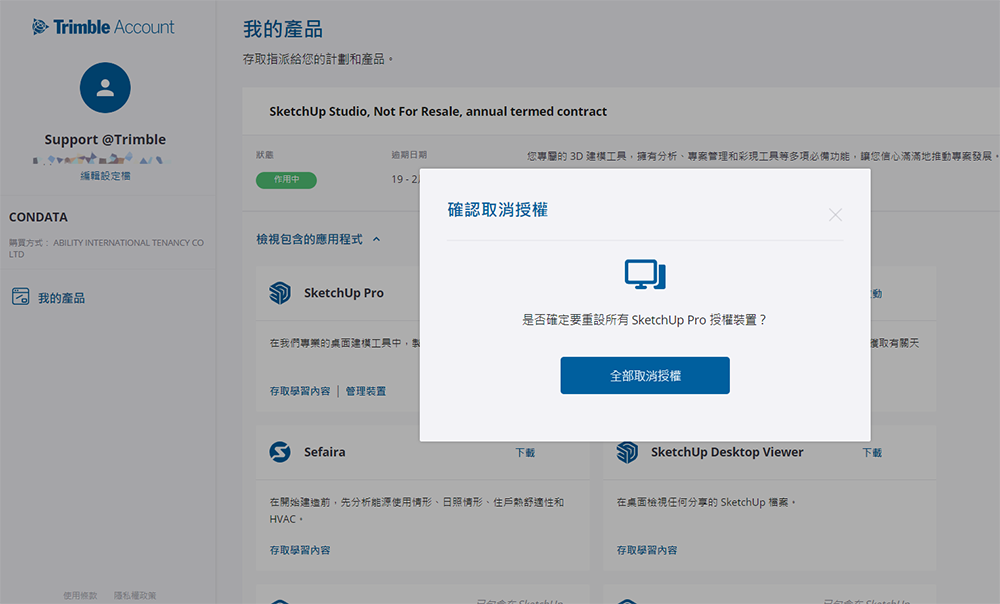Click the green 作用中 status badge
The height and width of the screenshot is (604, 1000).
point(285,180)
